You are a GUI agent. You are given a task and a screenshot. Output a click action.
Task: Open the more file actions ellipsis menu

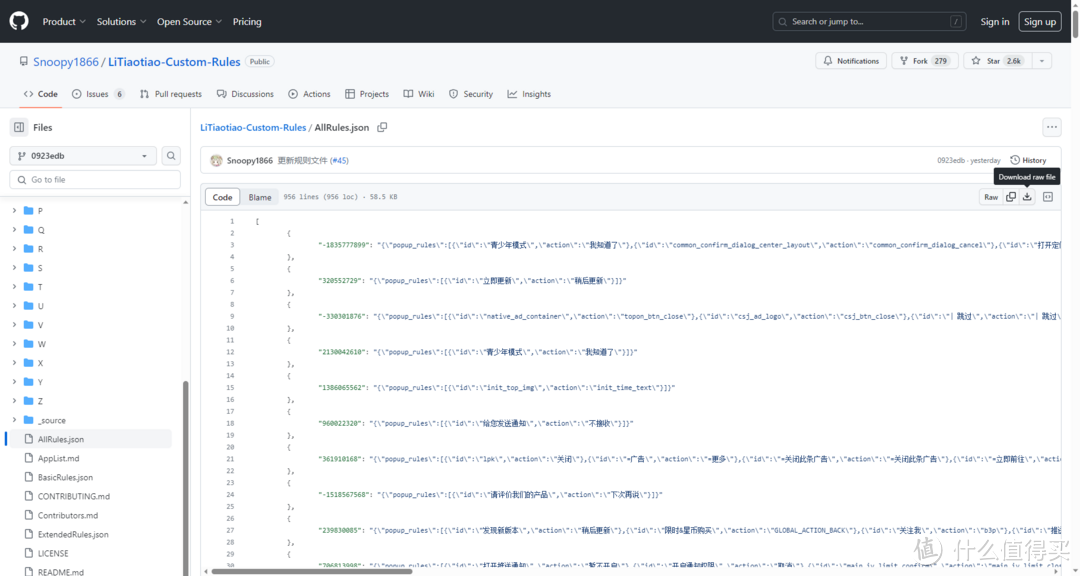click(x=1052, y=127)
